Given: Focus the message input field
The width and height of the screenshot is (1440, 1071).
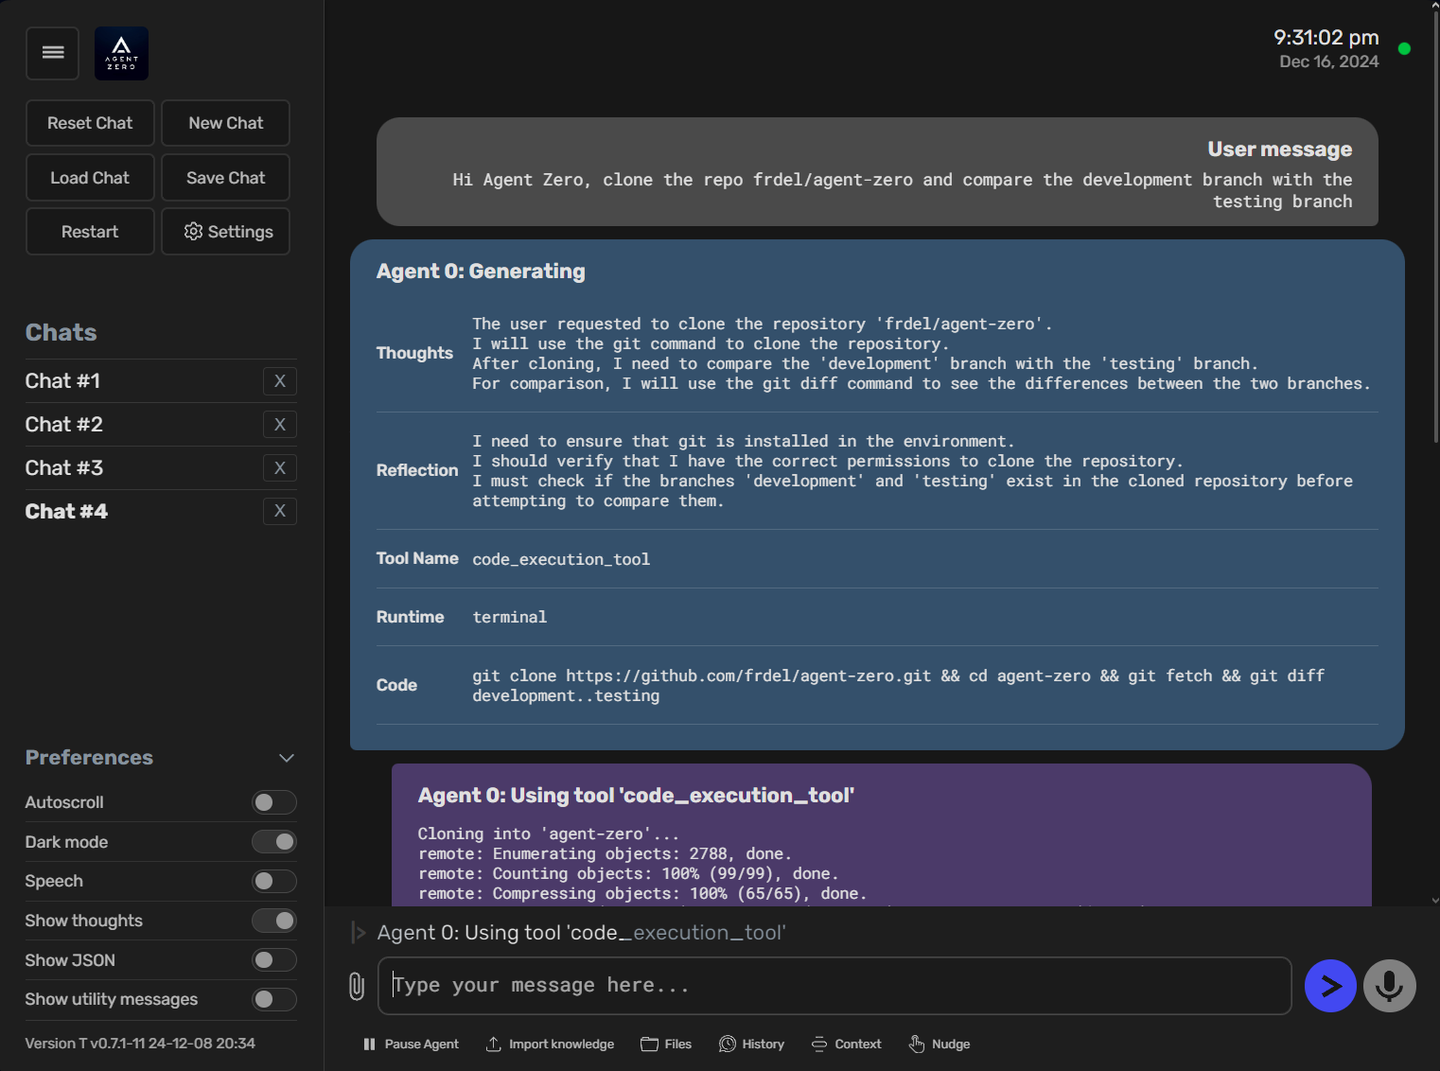Looking at the screenshot, I should [834, 986].
